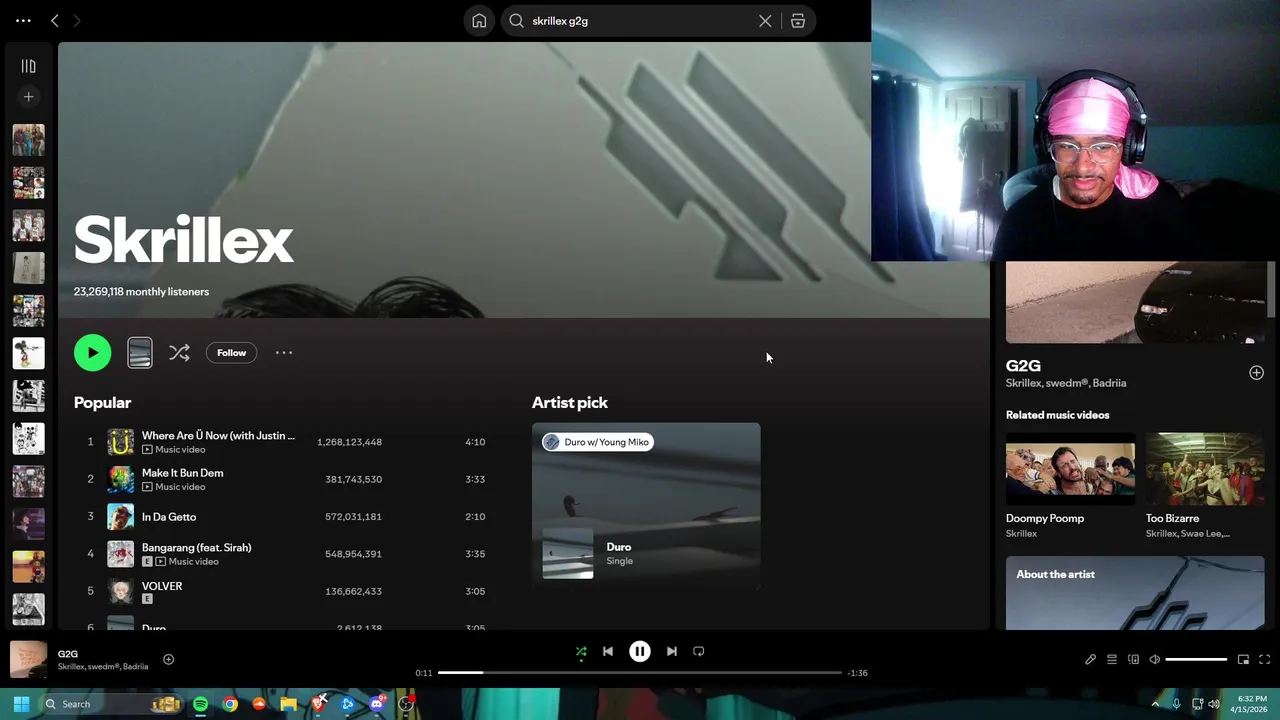
Task: Select 'In Da Getto' track
Action: tap(280, 517)
